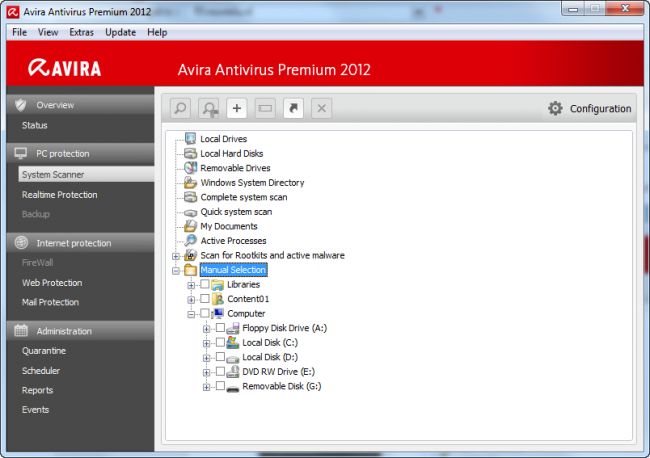This screenshot has height=458, width=650.
Task: Click the Content01 user folder icon
Action: pyautogui.click(x=217, y=299)
